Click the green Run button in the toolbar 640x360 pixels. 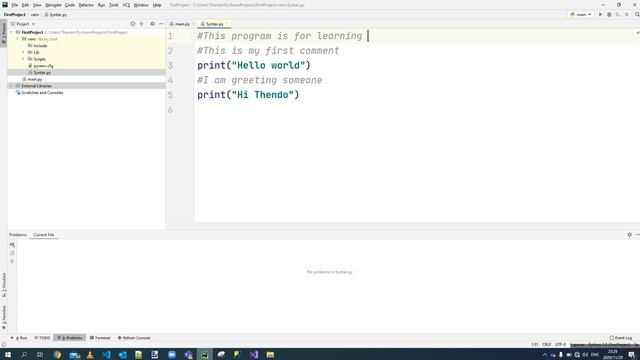click(x=600, y=14)
